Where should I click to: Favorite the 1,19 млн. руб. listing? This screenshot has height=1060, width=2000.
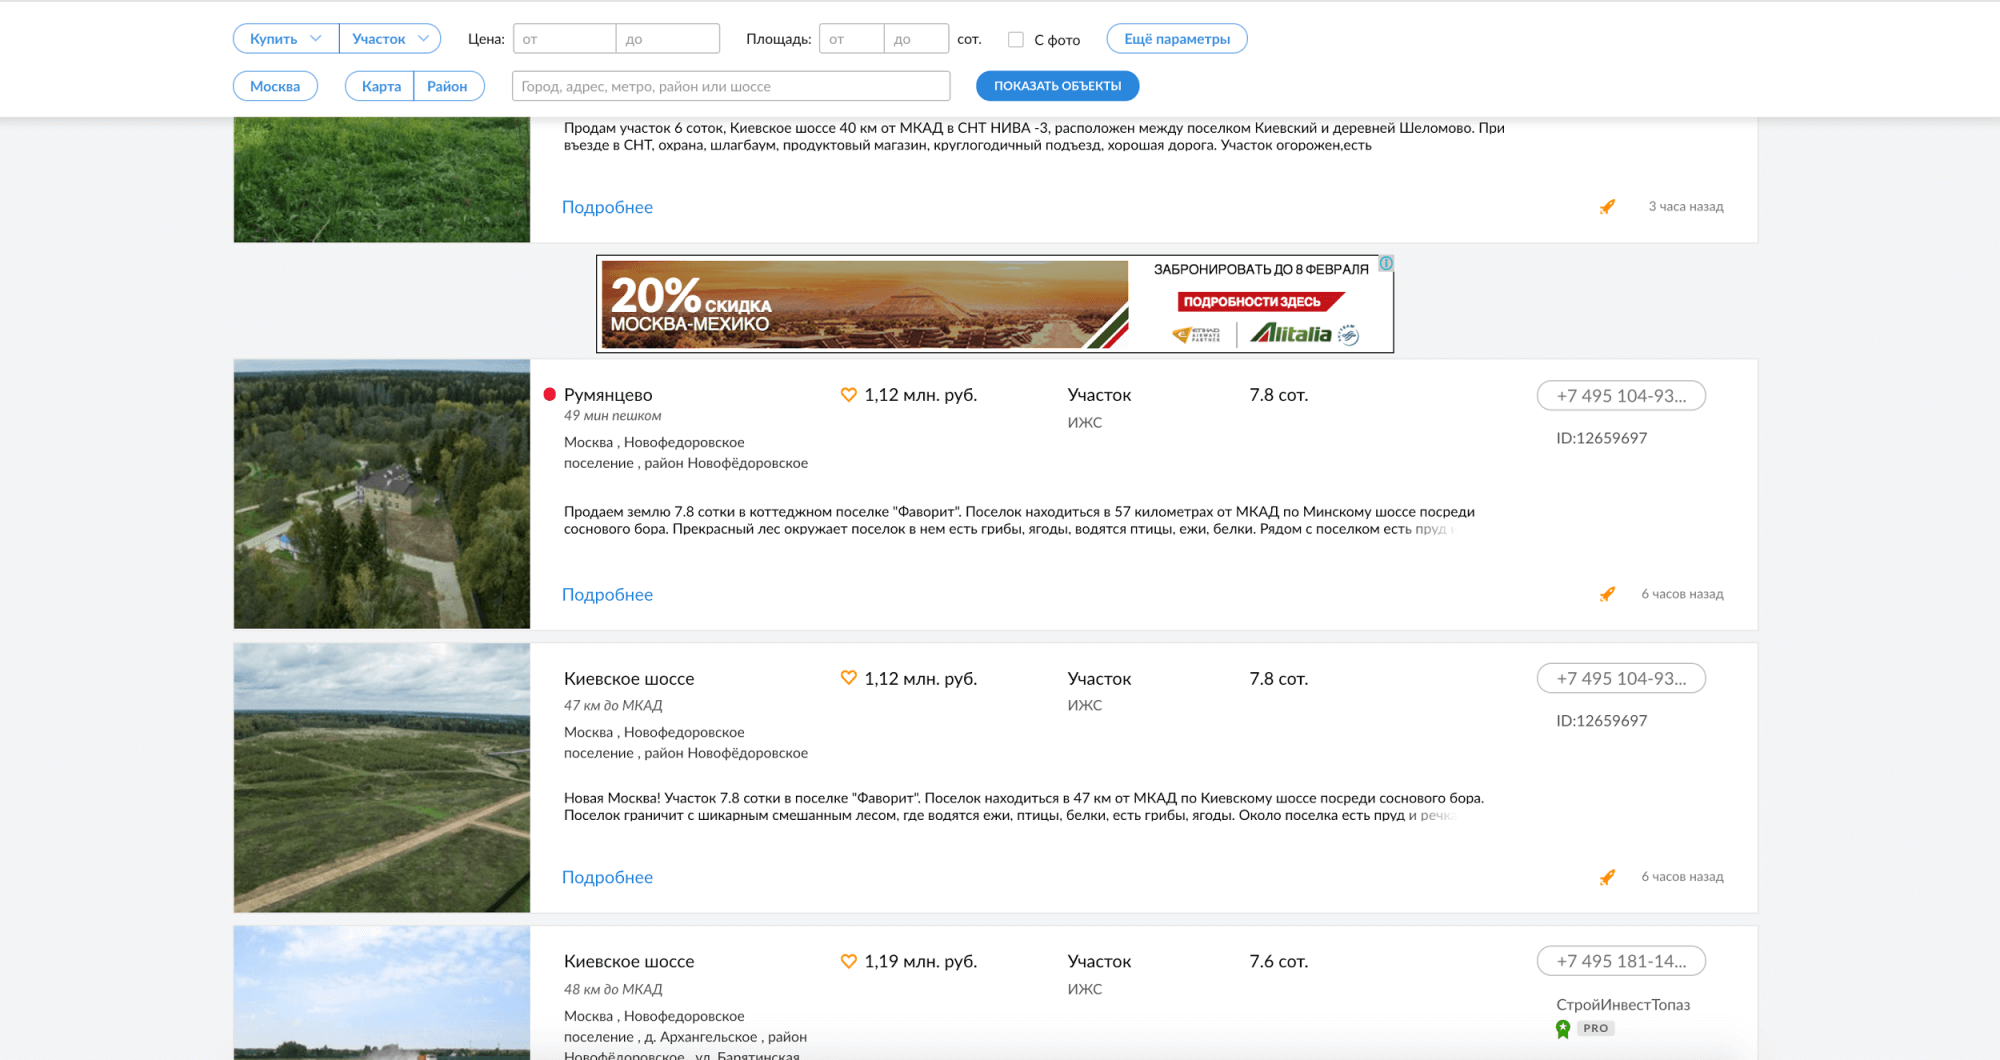click(x=848, y=961)
